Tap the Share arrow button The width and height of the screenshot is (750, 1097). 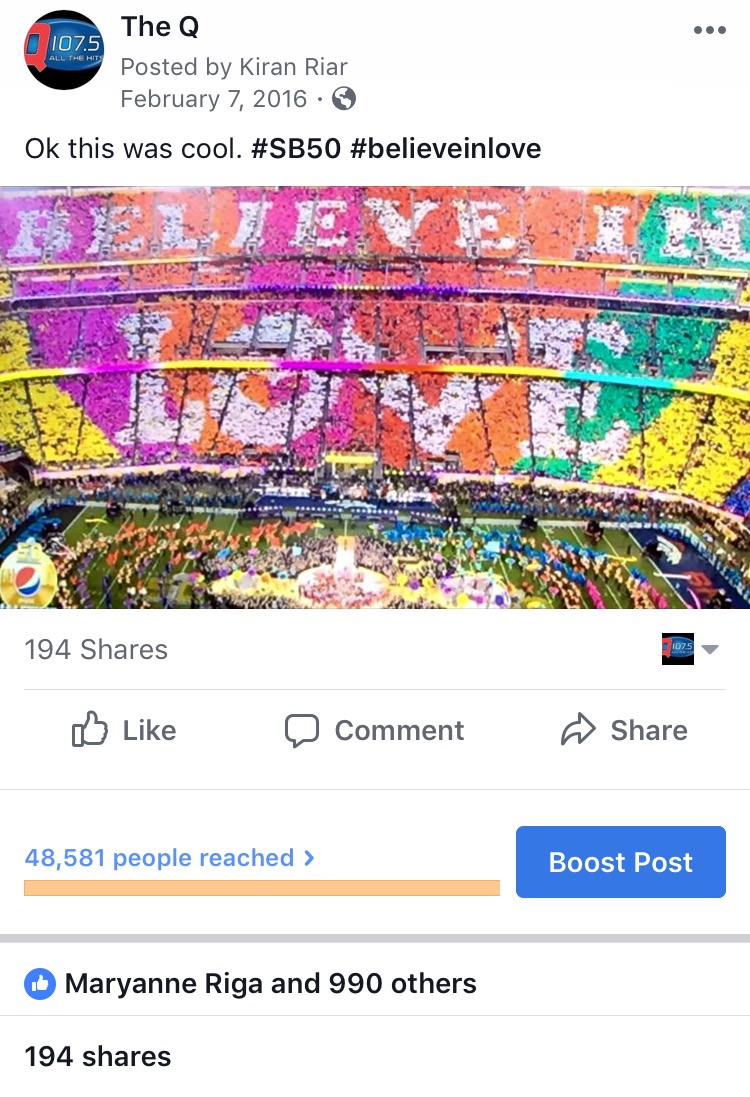624,731
